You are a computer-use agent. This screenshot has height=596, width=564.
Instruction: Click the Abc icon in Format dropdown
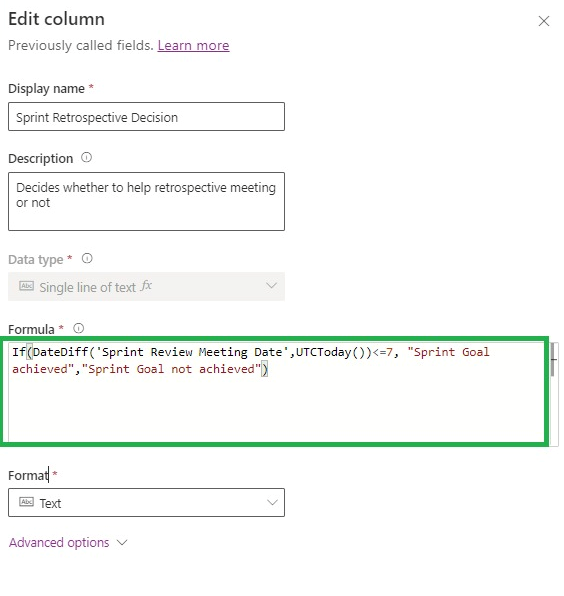pyautogui.click(x=27, y=502)
